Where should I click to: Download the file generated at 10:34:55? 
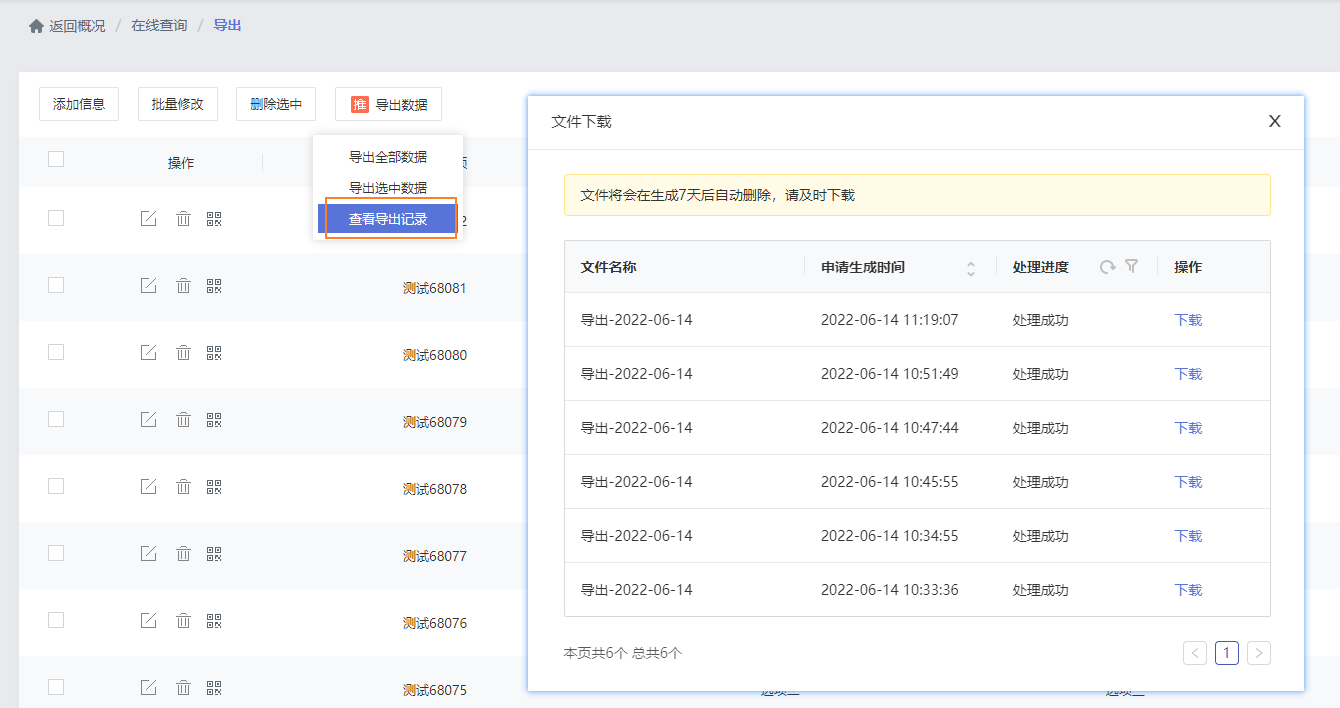[x=1188, y=536]
